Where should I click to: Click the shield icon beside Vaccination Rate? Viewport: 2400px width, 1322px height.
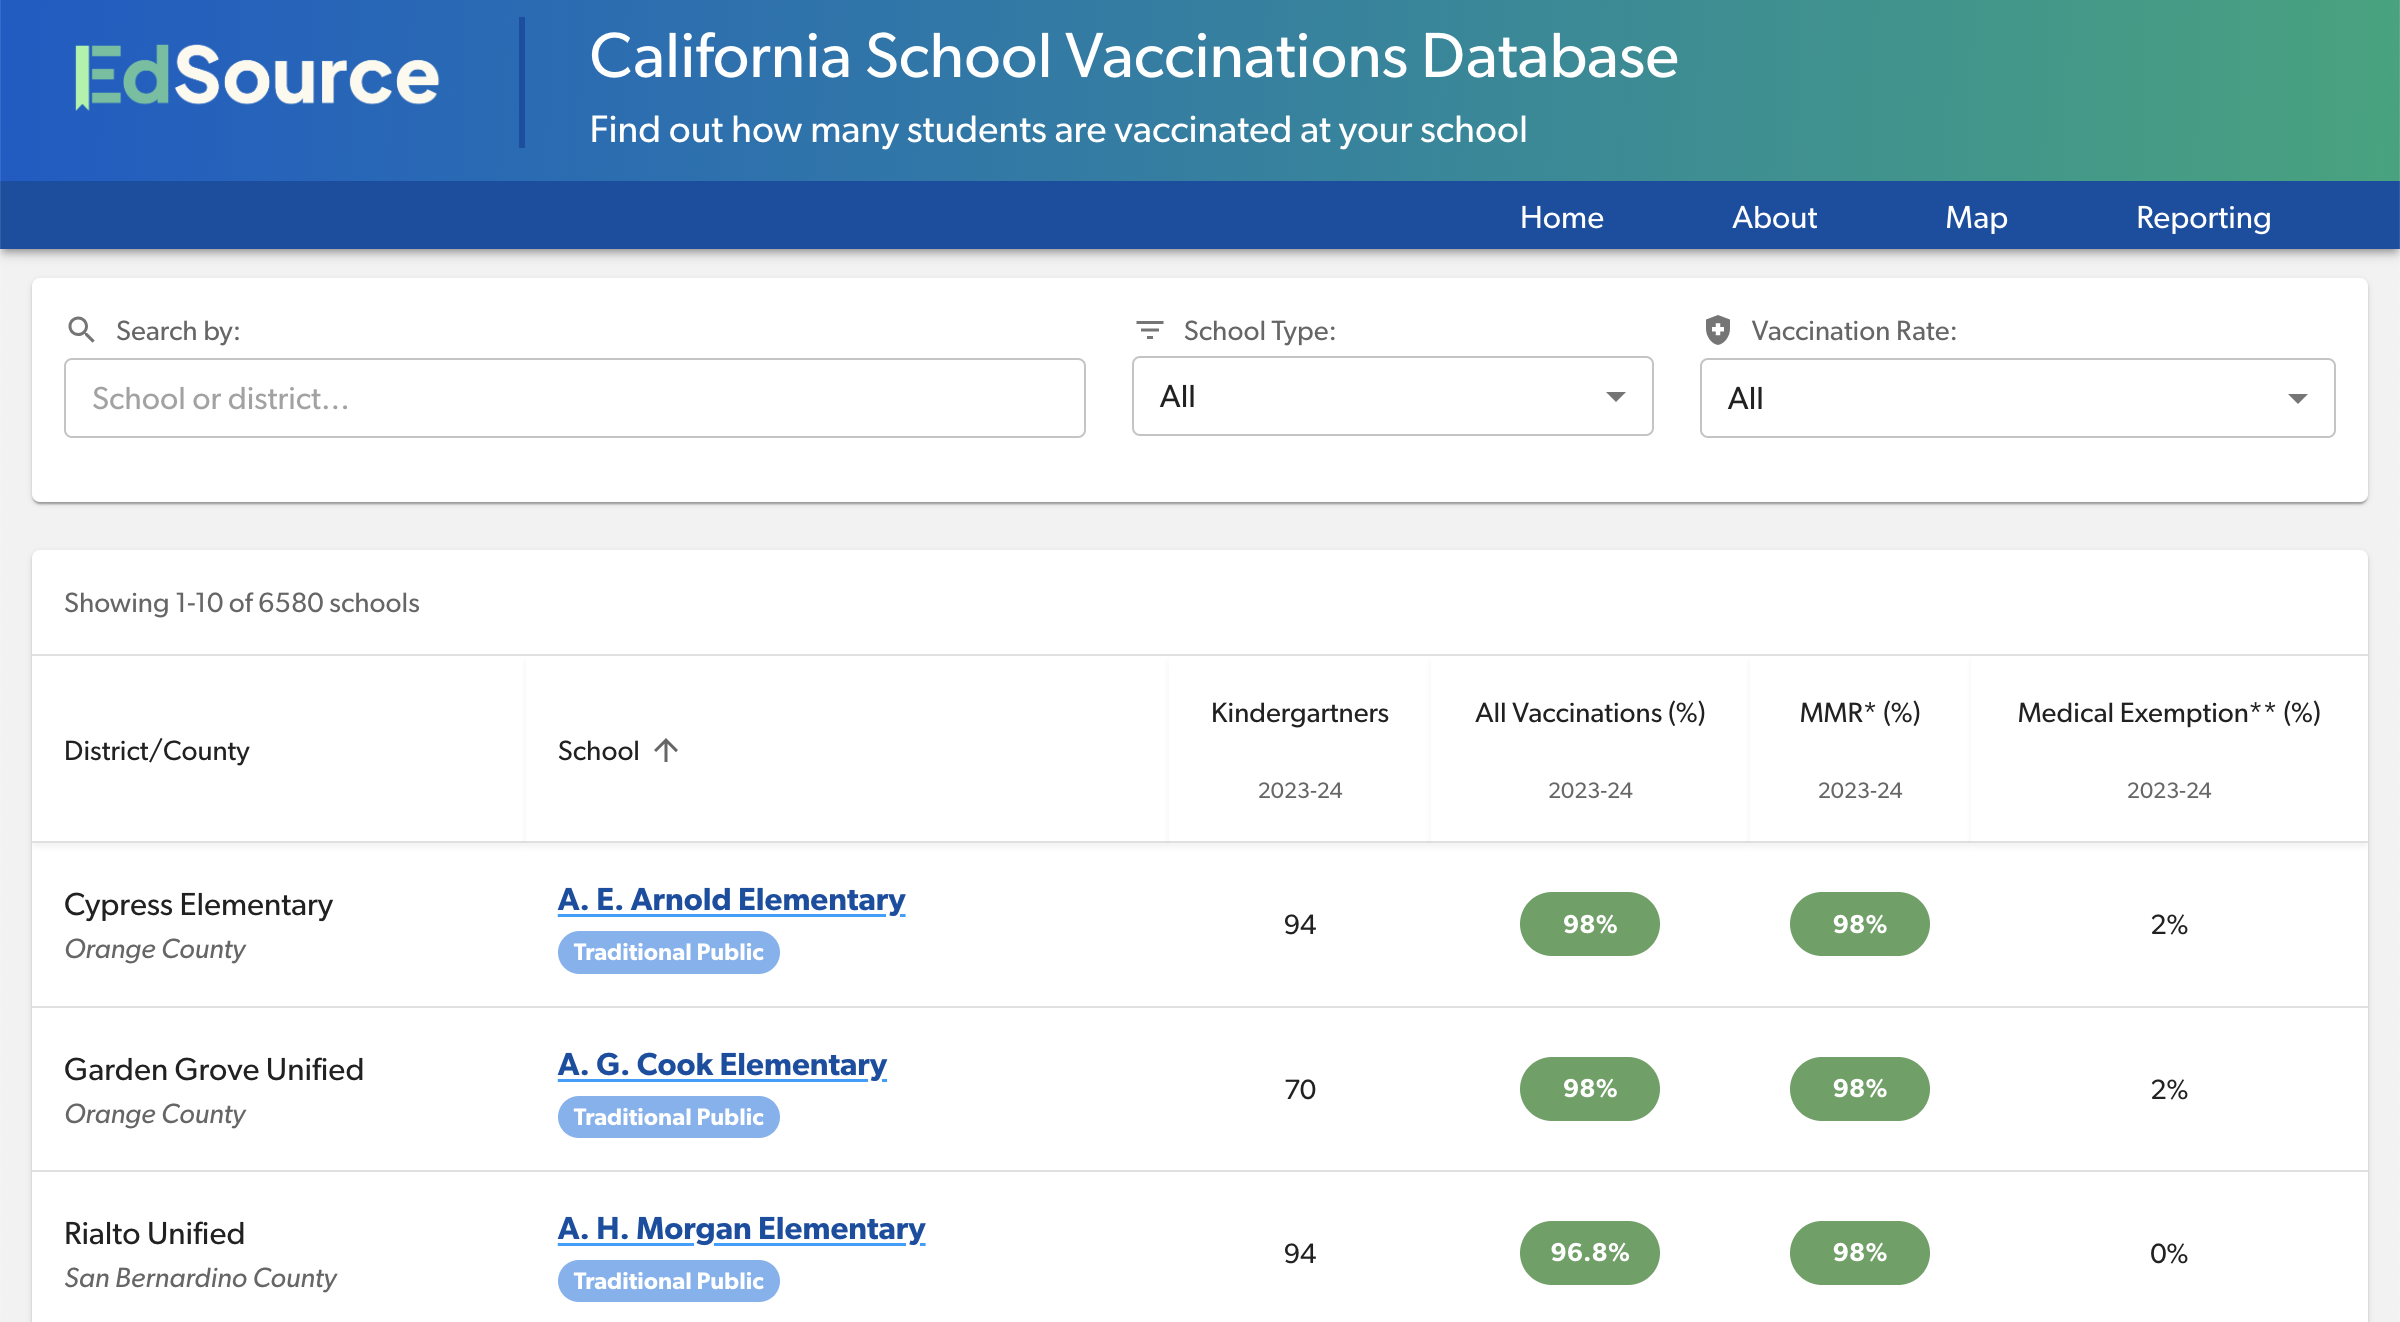coord(1717,330)
